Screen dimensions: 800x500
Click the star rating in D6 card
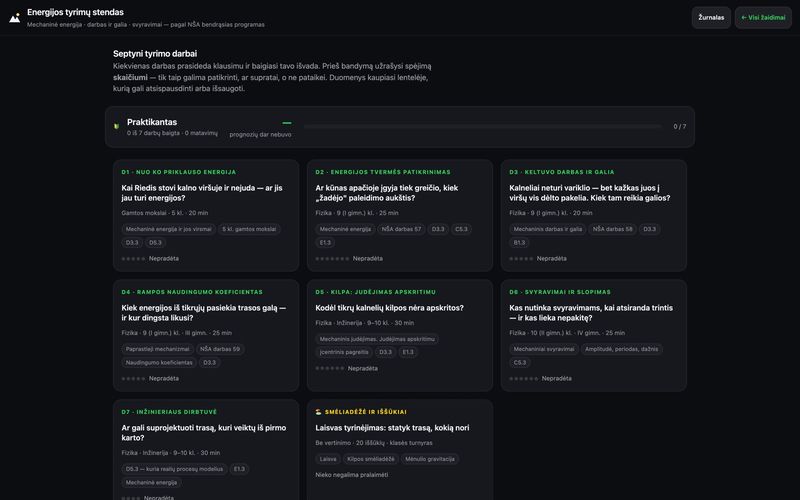tap(523, 379)
